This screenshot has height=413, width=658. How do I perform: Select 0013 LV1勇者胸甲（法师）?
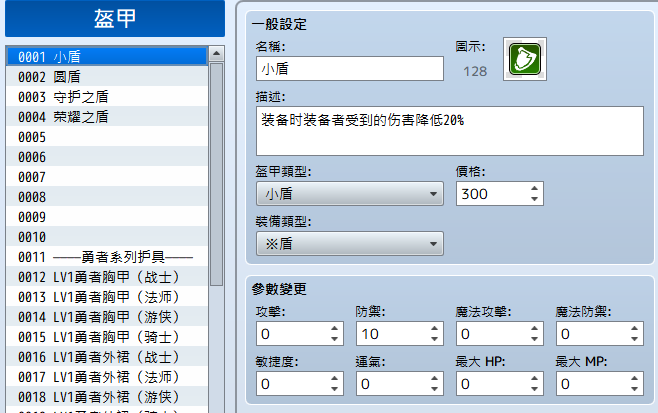[x=107, y=296]
